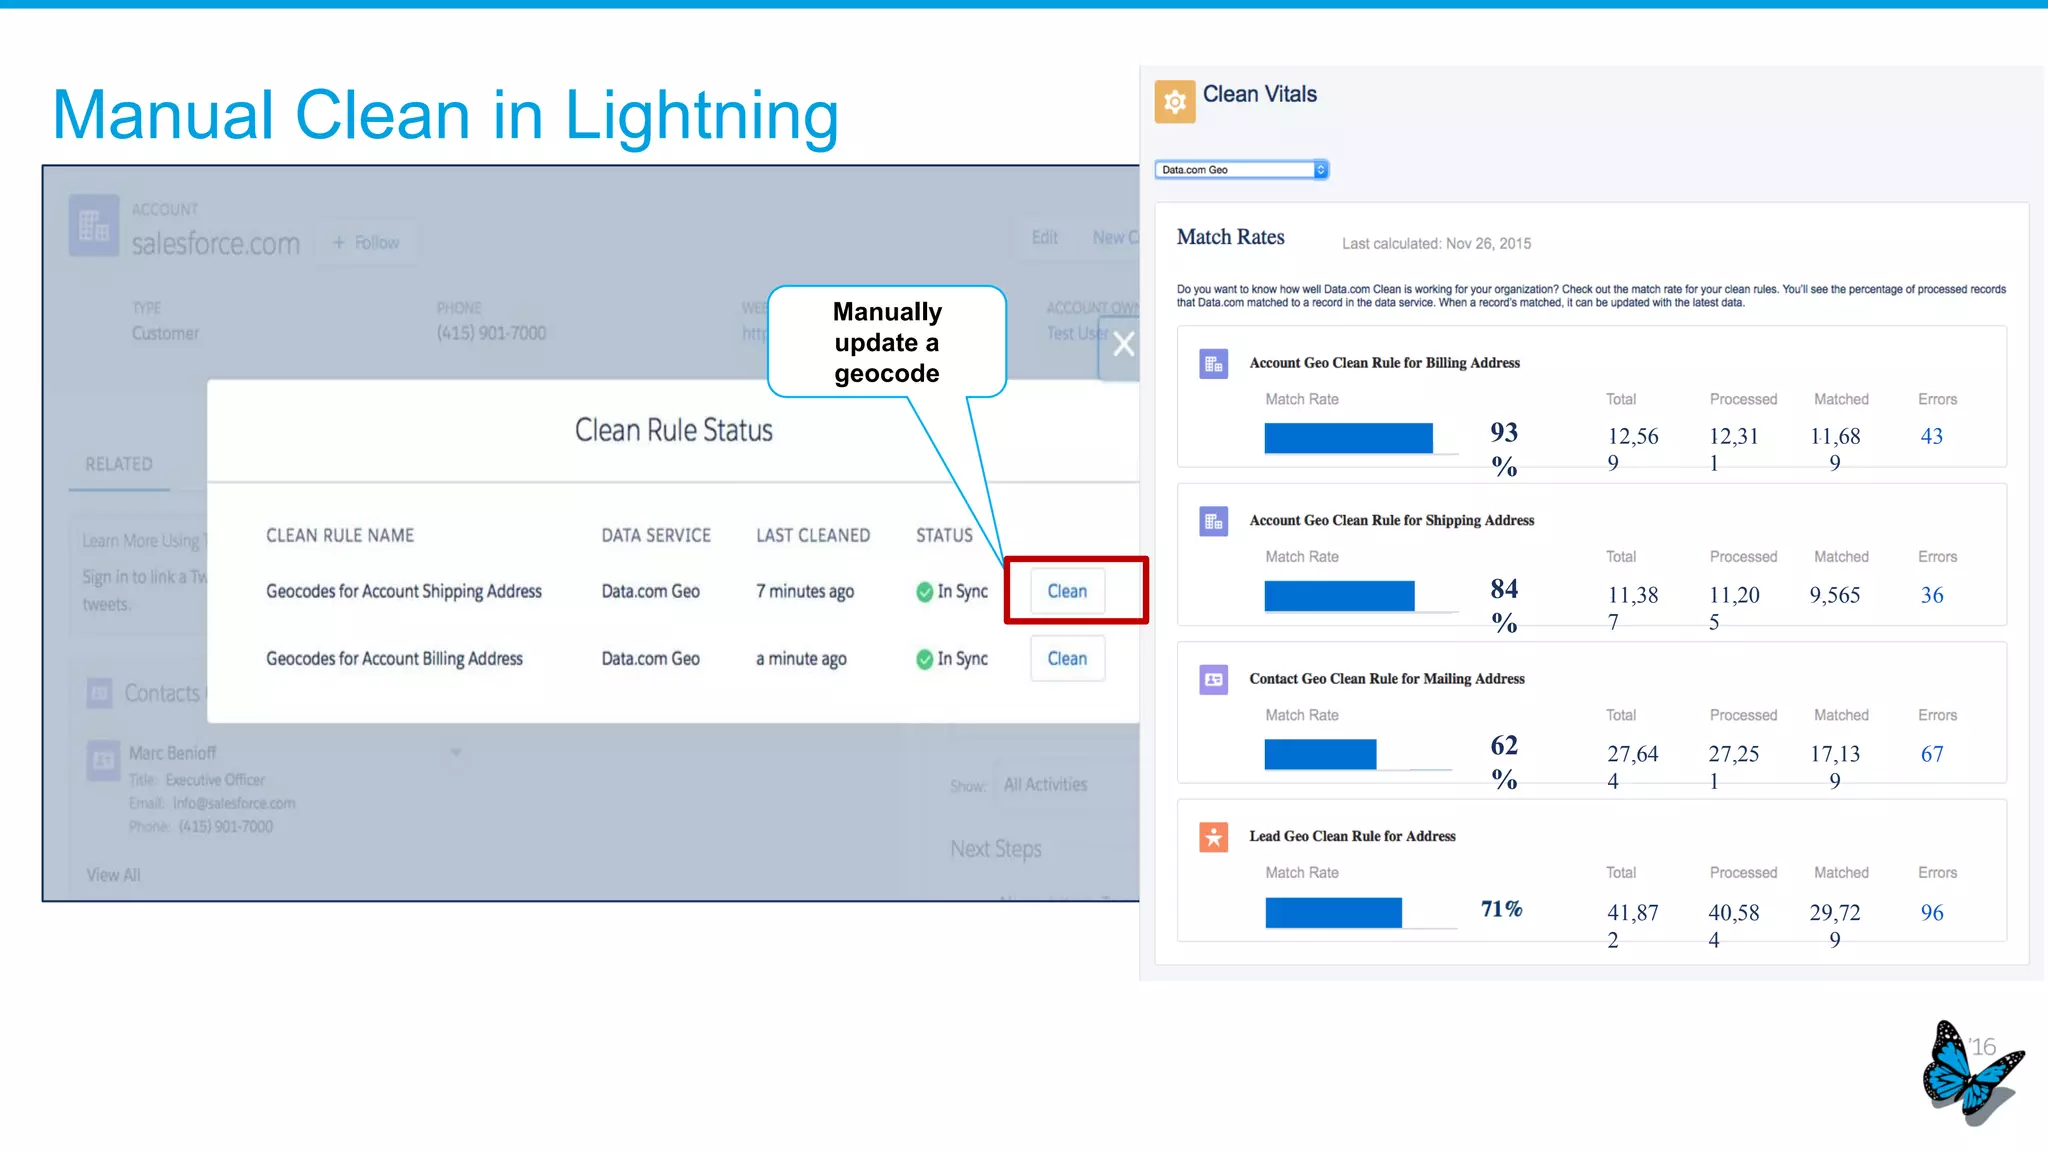Click the 'a minute ago' cell
The width and height of the screenshot is (2048, 1152).
(x=801, y=658)
